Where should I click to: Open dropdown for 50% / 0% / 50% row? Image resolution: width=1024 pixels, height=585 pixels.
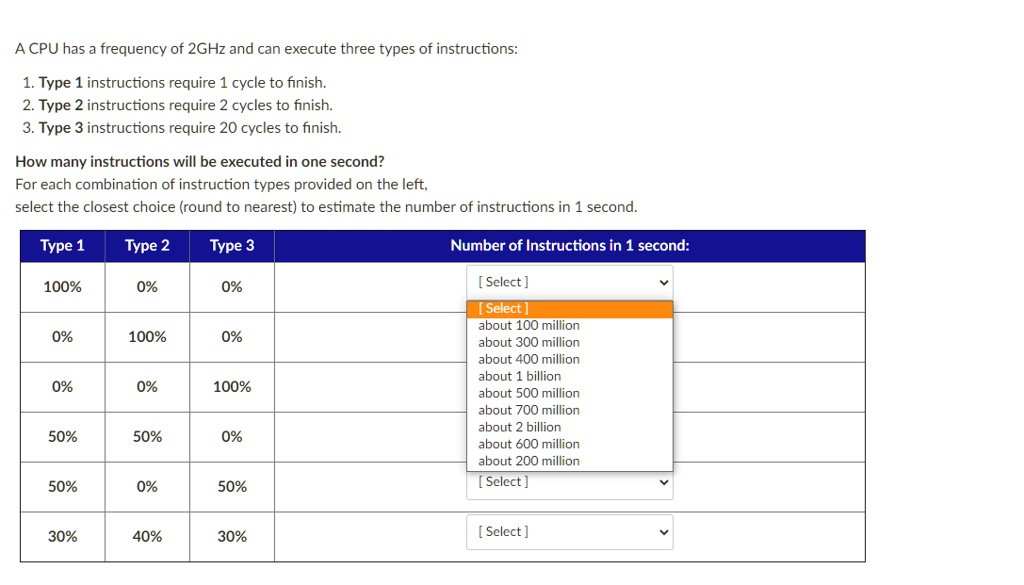coord(569,483)
